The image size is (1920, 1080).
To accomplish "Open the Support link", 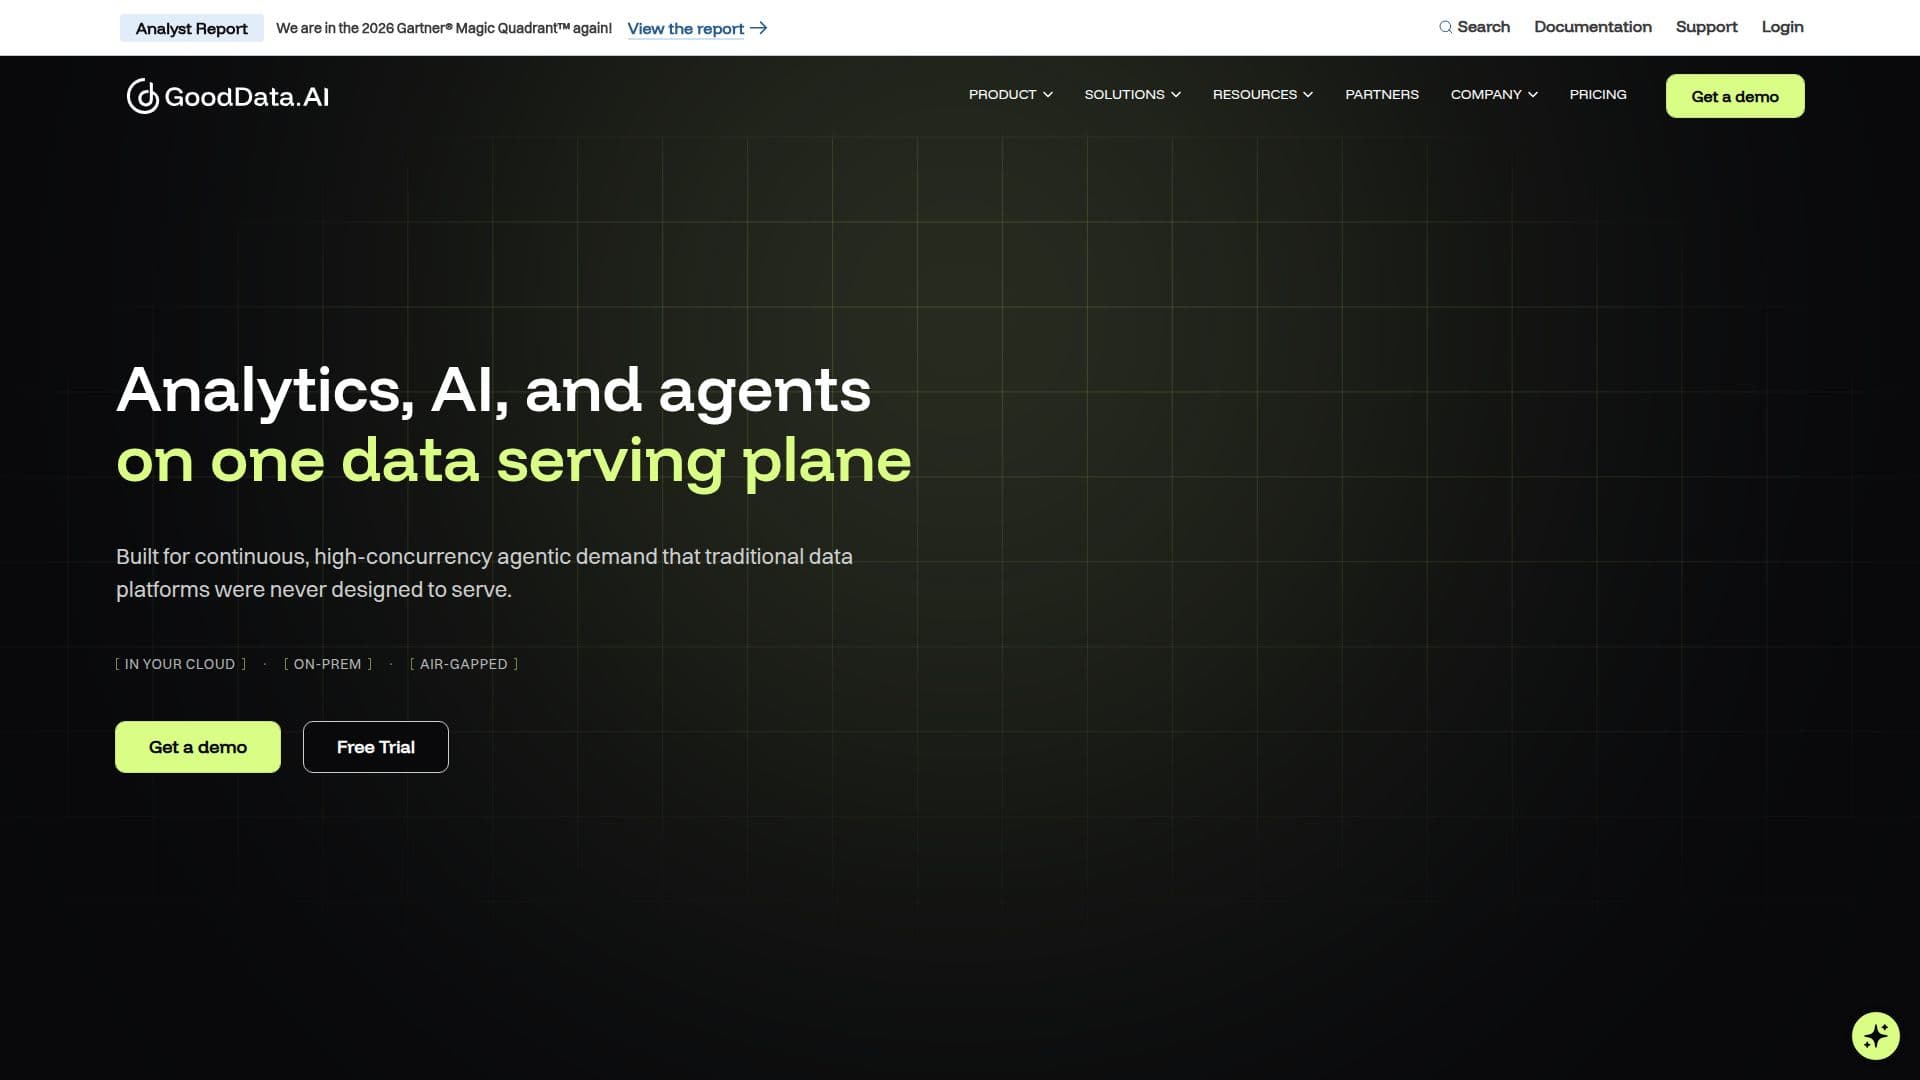I will point(1707,27).
